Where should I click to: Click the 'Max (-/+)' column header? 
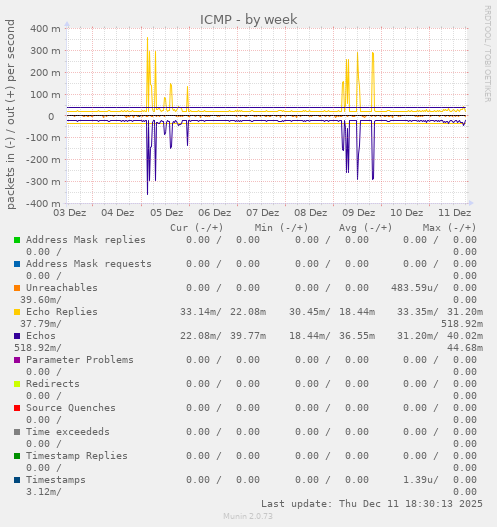tap(450, 228)
